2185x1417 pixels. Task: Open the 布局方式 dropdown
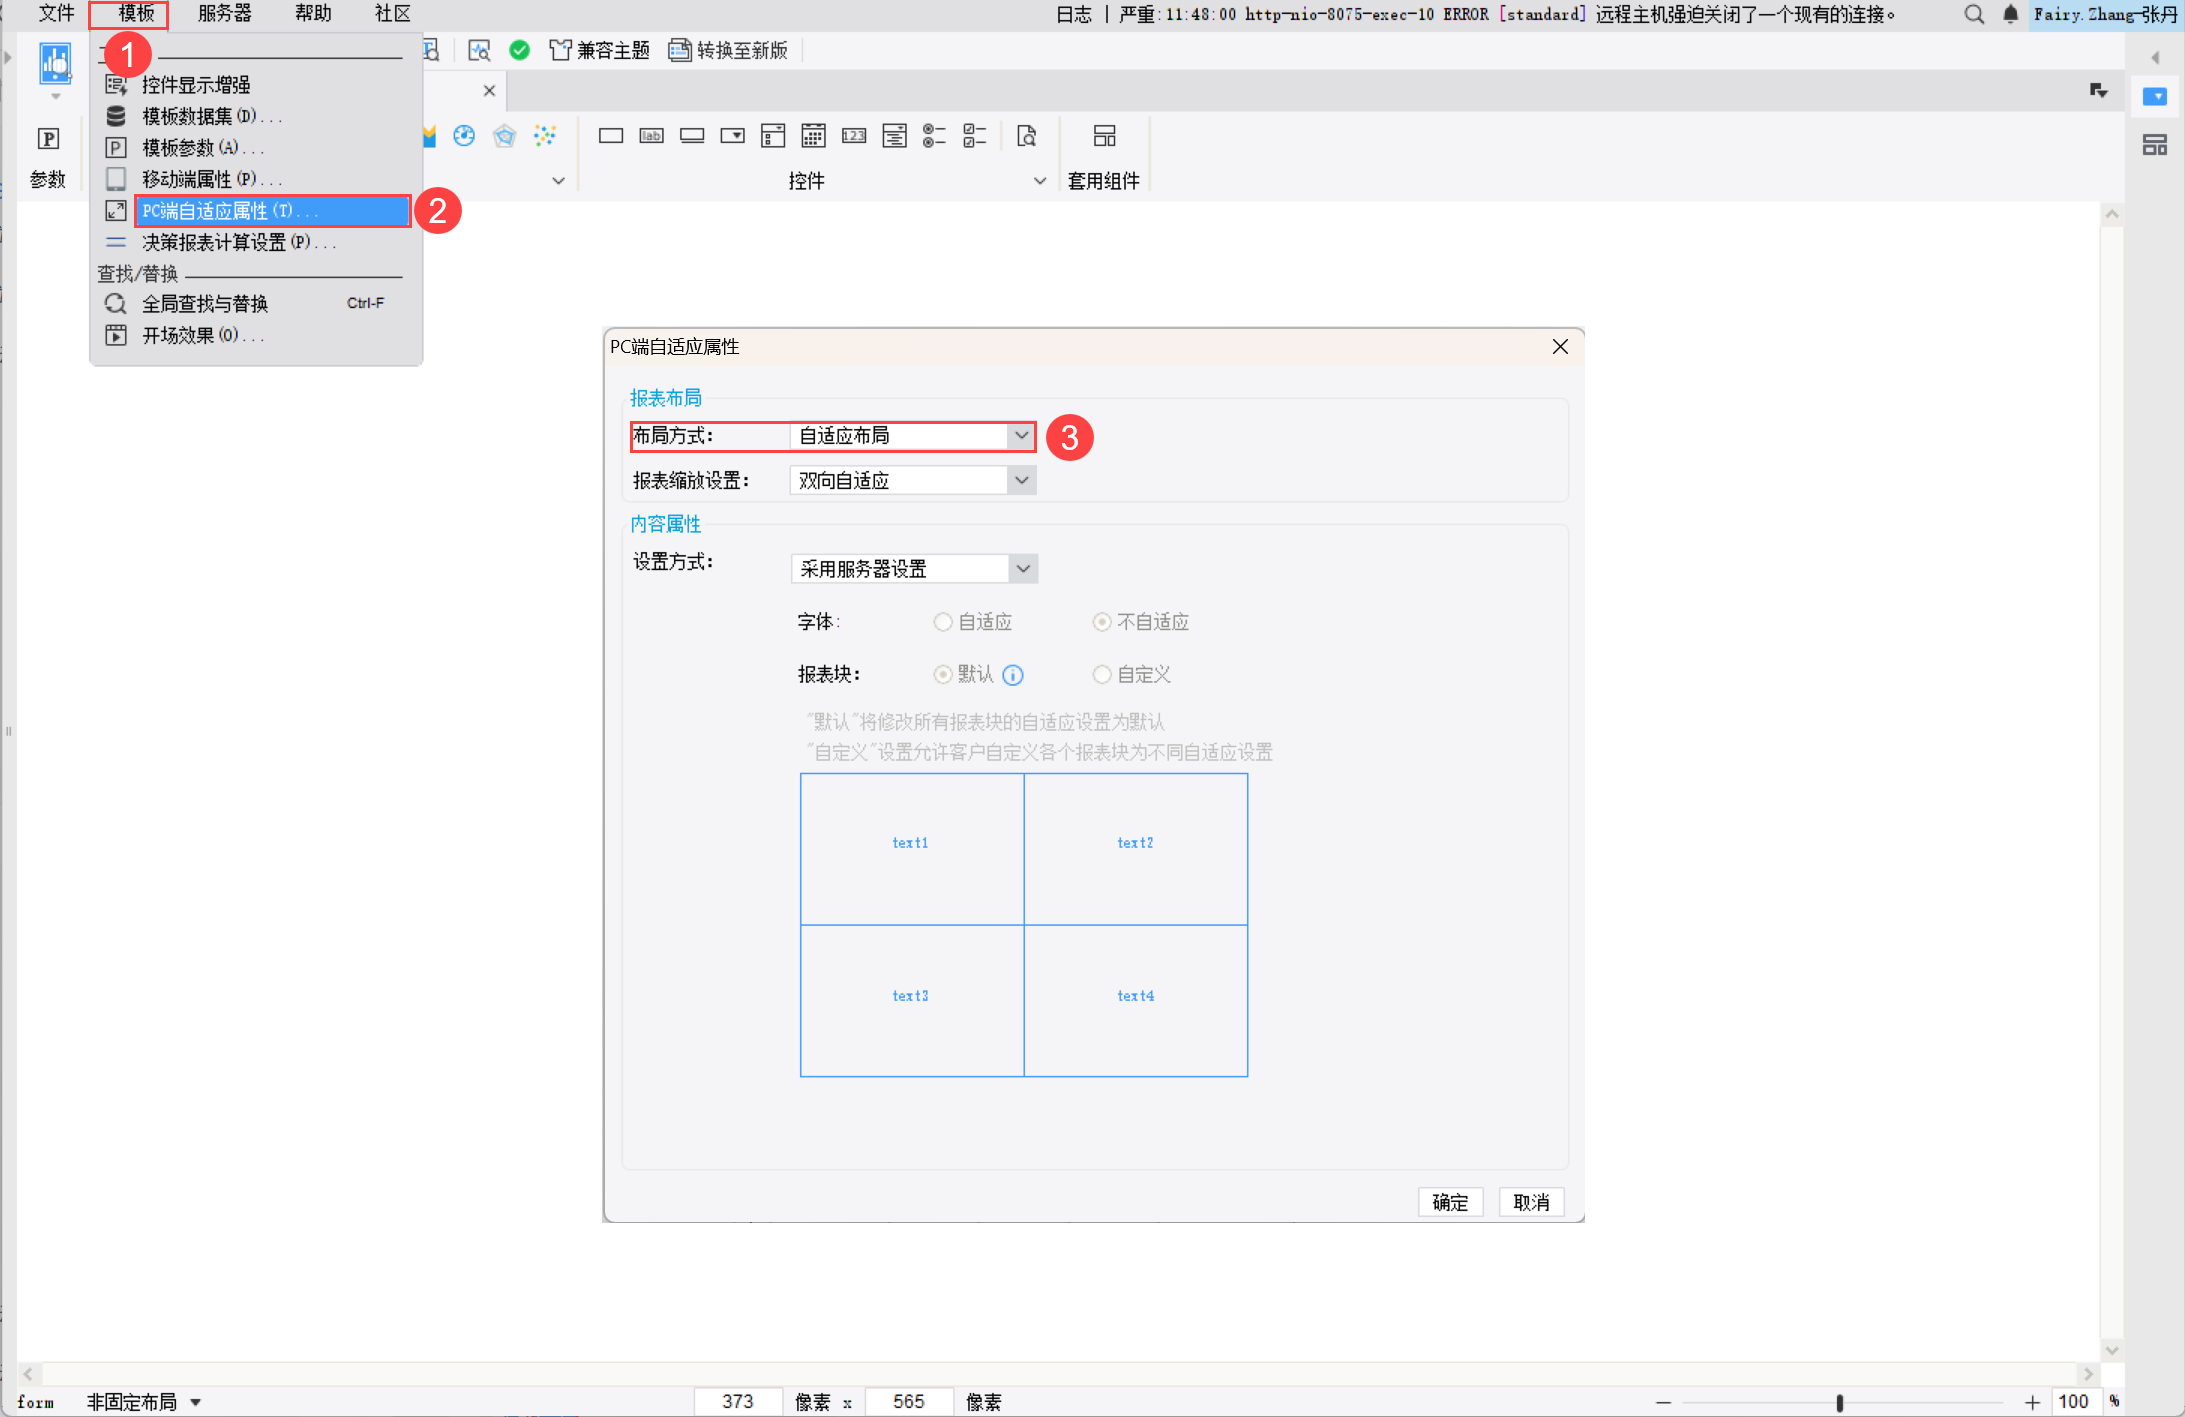tap(1020, 436)
